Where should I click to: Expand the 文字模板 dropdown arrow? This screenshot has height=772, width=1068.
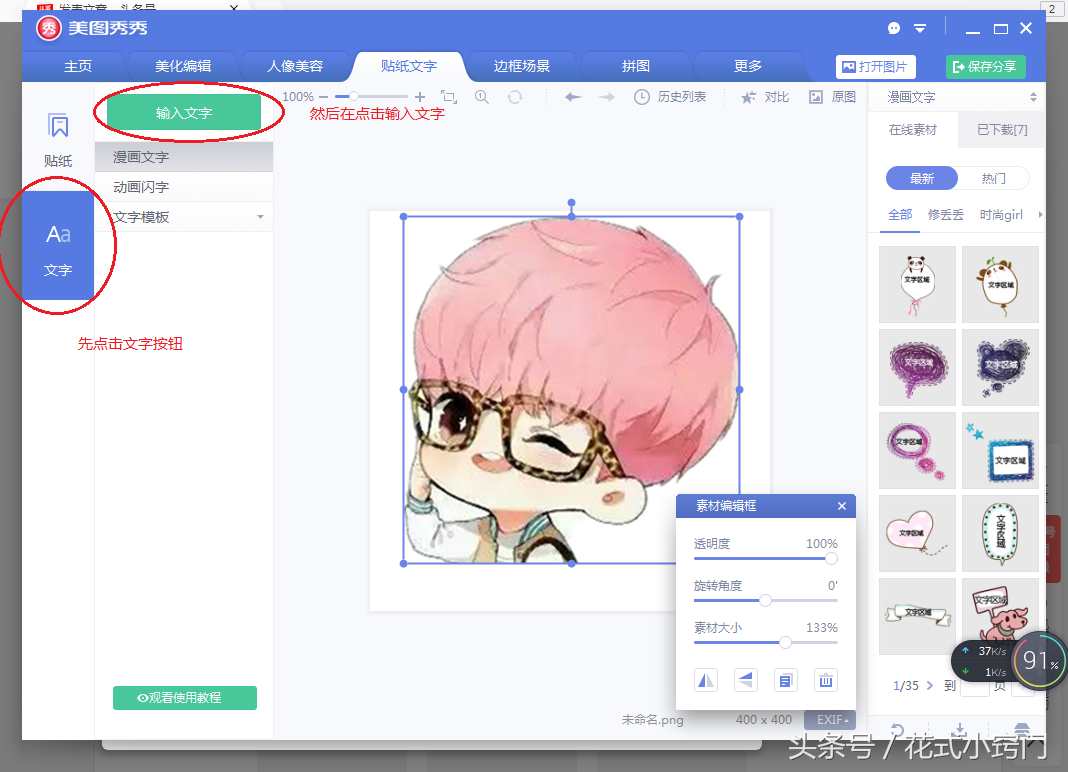(260, 217)
